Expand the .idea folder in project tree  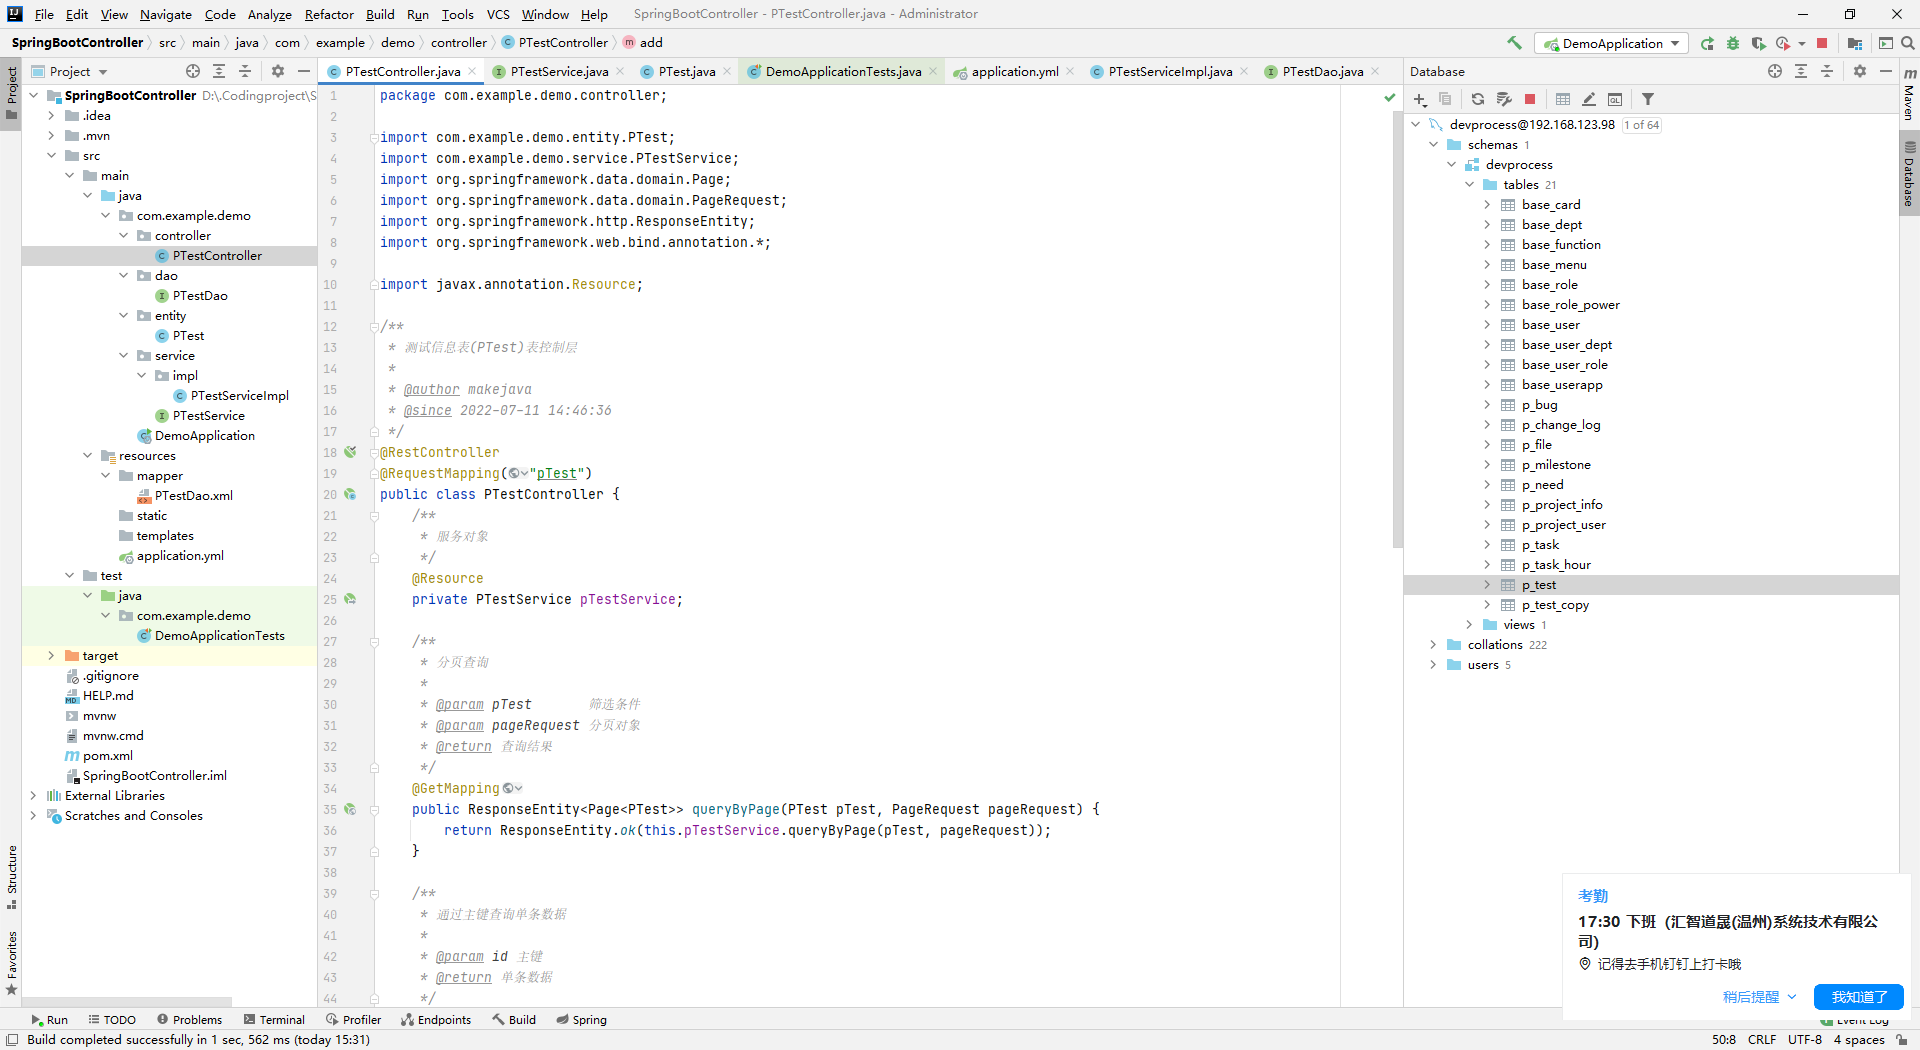point(51,115)
